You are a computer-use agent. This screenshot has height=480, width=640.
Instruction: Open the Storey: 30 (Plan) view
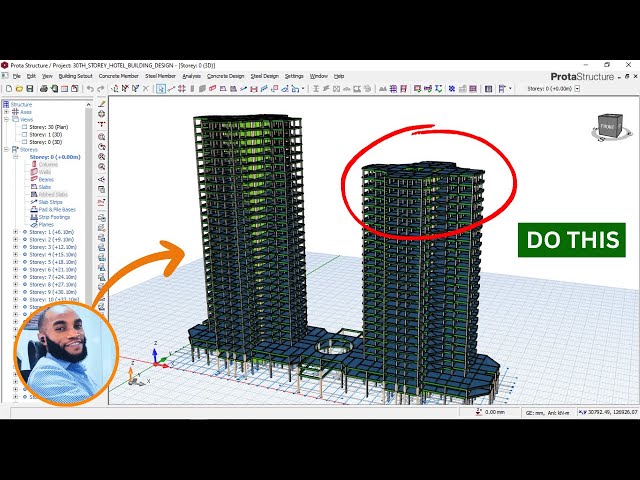(49, 127)
